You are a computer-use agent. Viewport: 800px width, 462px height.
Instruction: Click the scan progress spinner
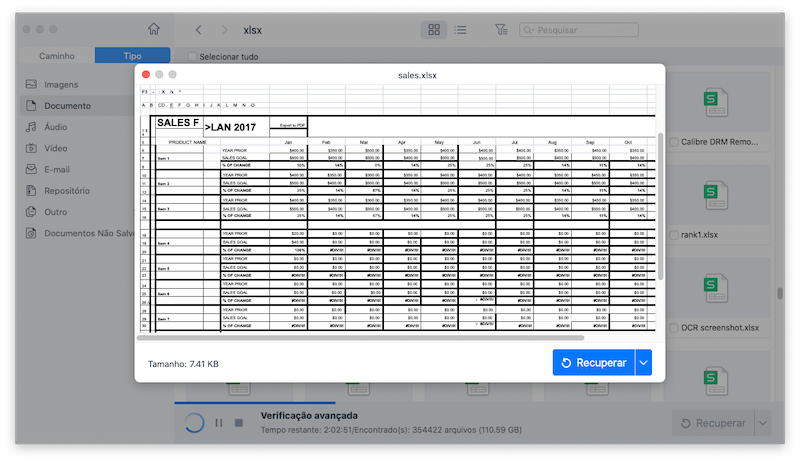[194, 423]
